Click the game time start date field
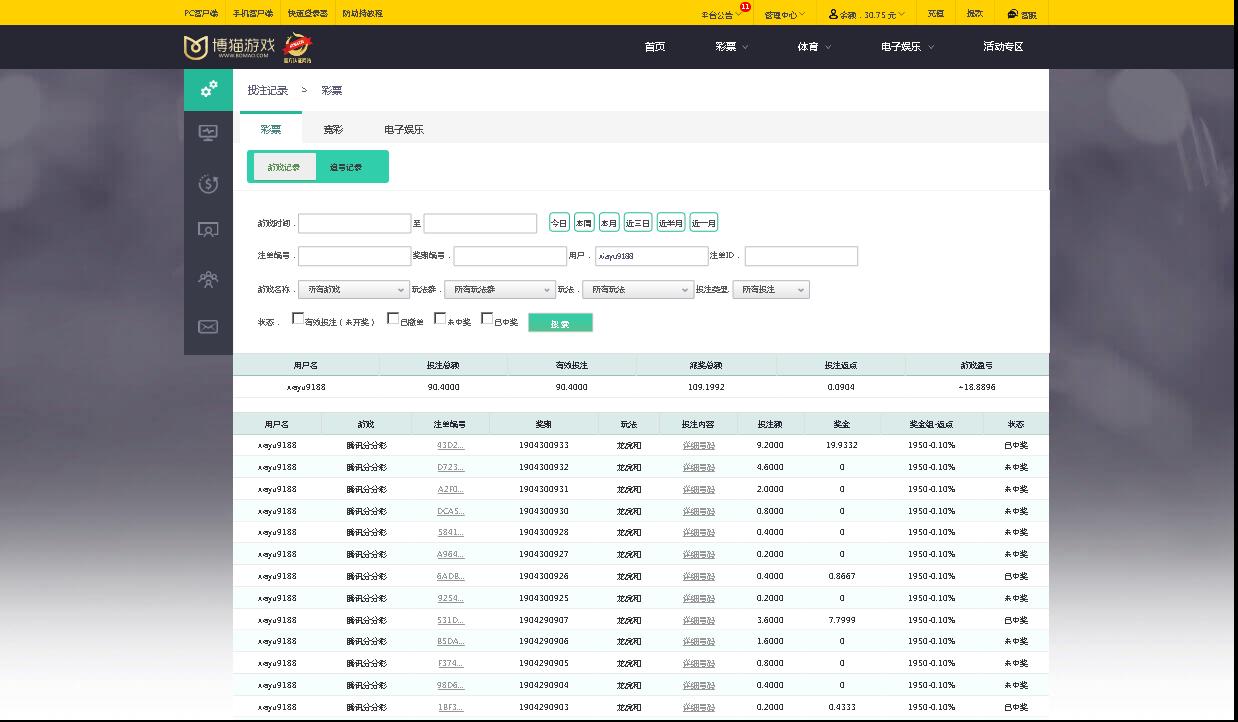Screen dimensions: 1238x722 354,223
